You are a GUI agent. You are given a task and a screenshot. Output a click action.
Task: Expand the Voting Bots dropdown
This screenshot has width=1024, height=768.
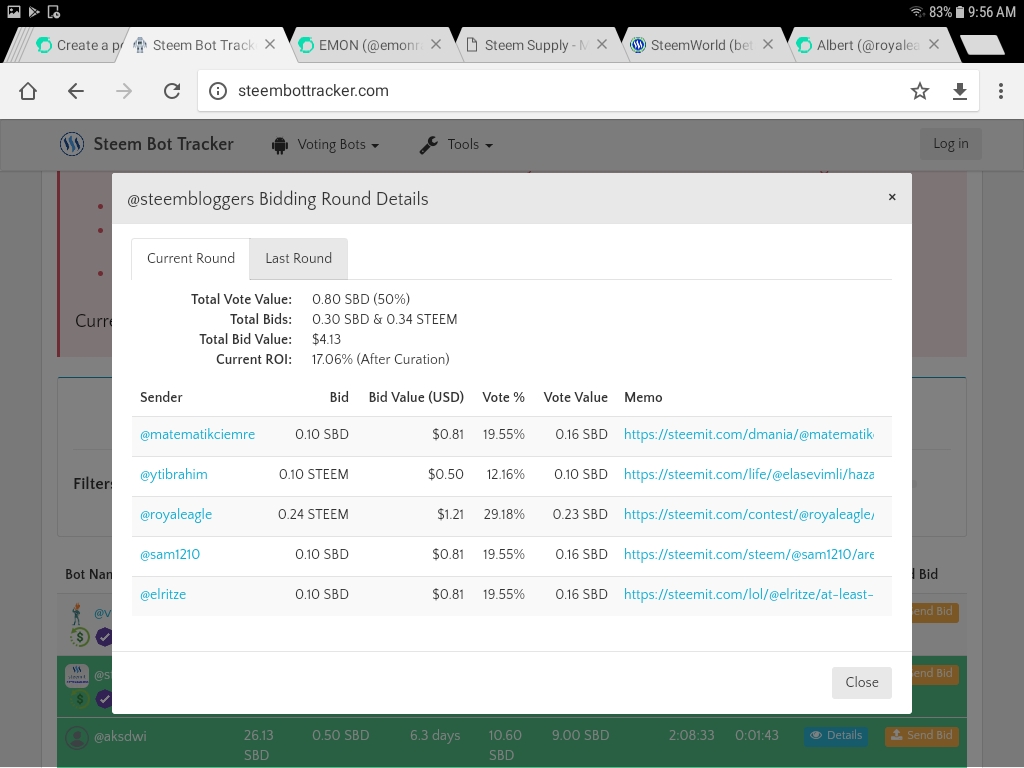point(325,144)
